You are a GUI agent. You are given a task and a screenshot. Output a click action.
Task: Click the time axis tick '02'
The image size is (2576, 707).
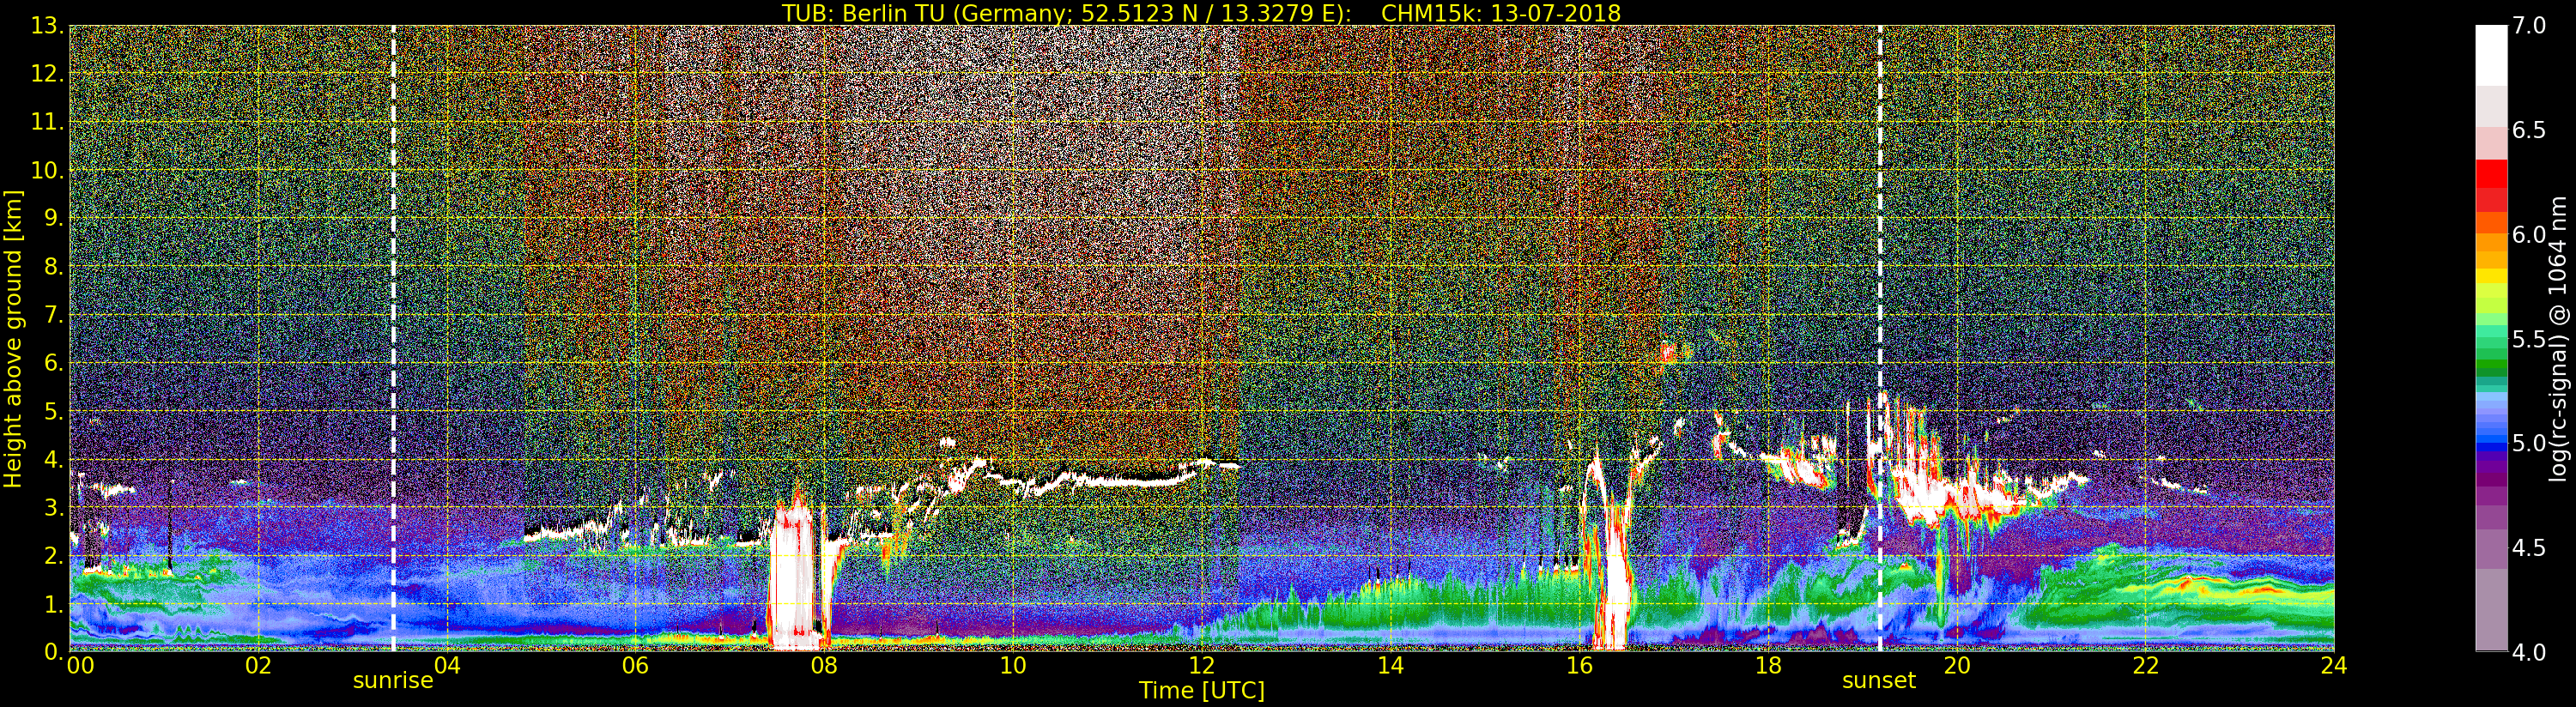(258, 666)
